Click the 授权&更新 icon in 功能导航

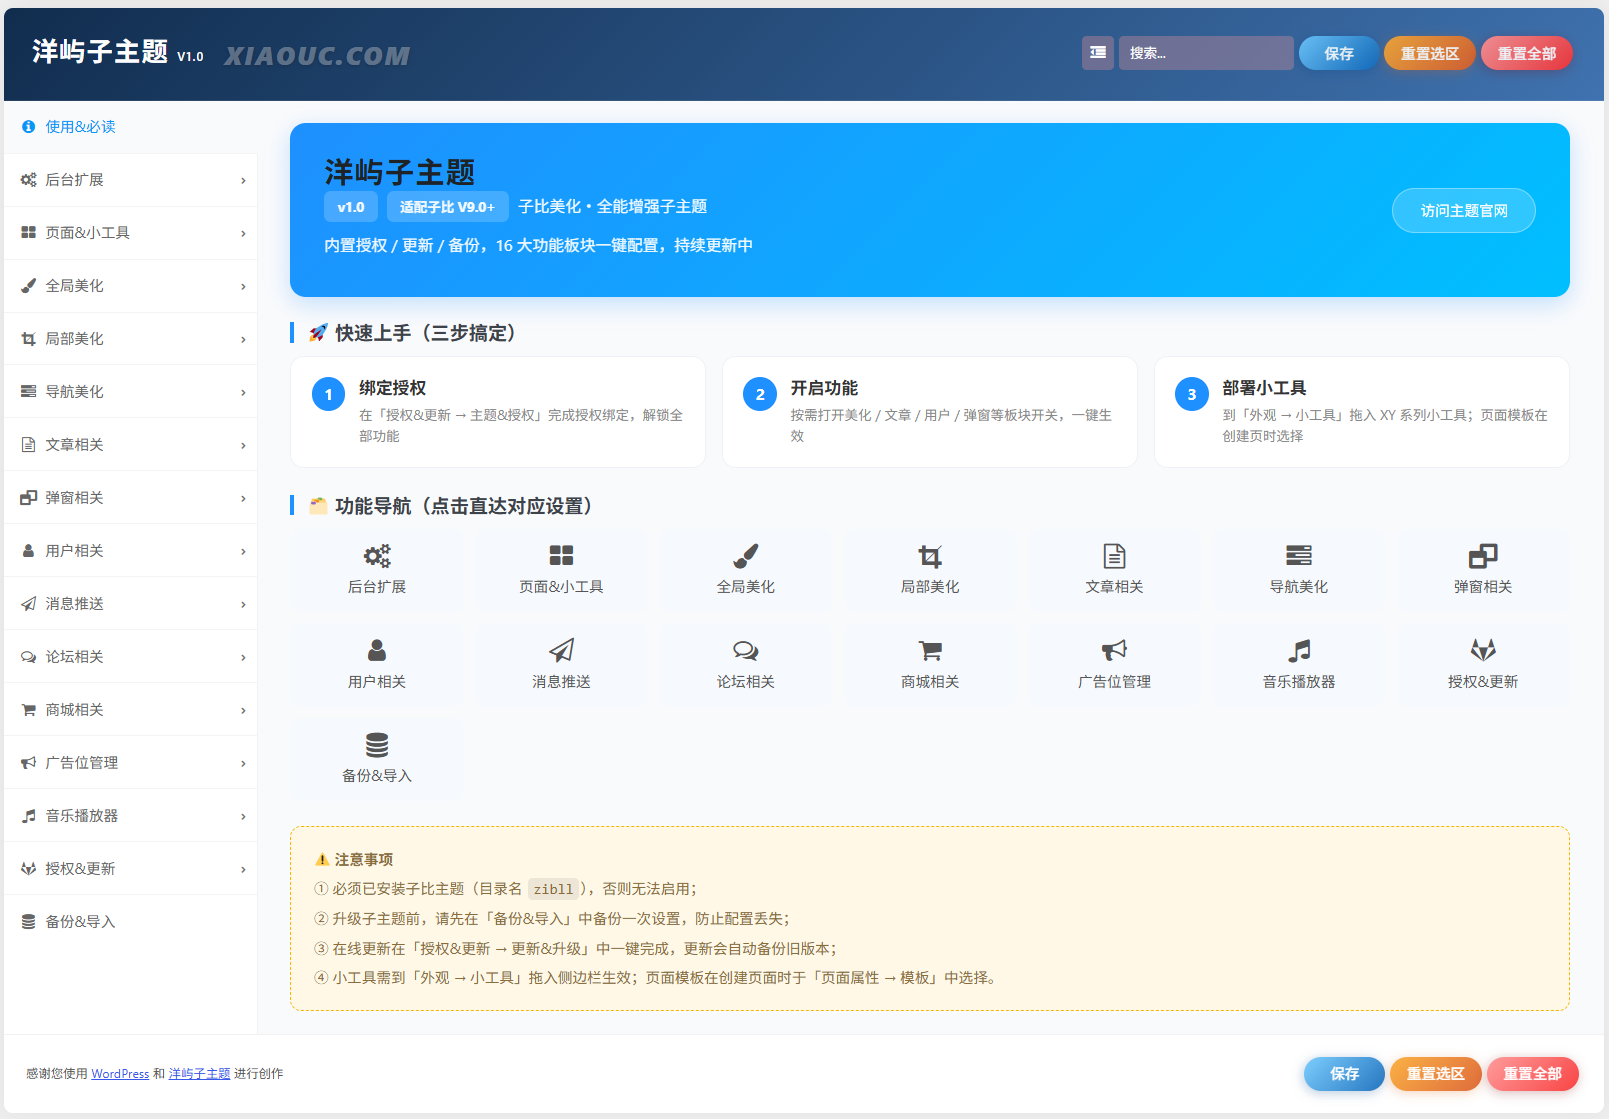(x=1483, y=650)
